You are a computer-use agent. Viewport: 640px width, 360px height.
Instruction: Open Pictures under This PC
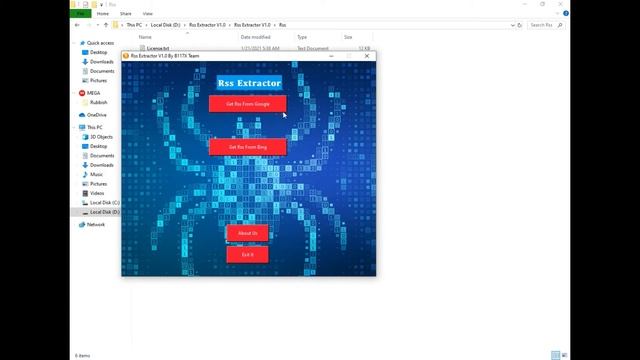click(x=98, y=184)
